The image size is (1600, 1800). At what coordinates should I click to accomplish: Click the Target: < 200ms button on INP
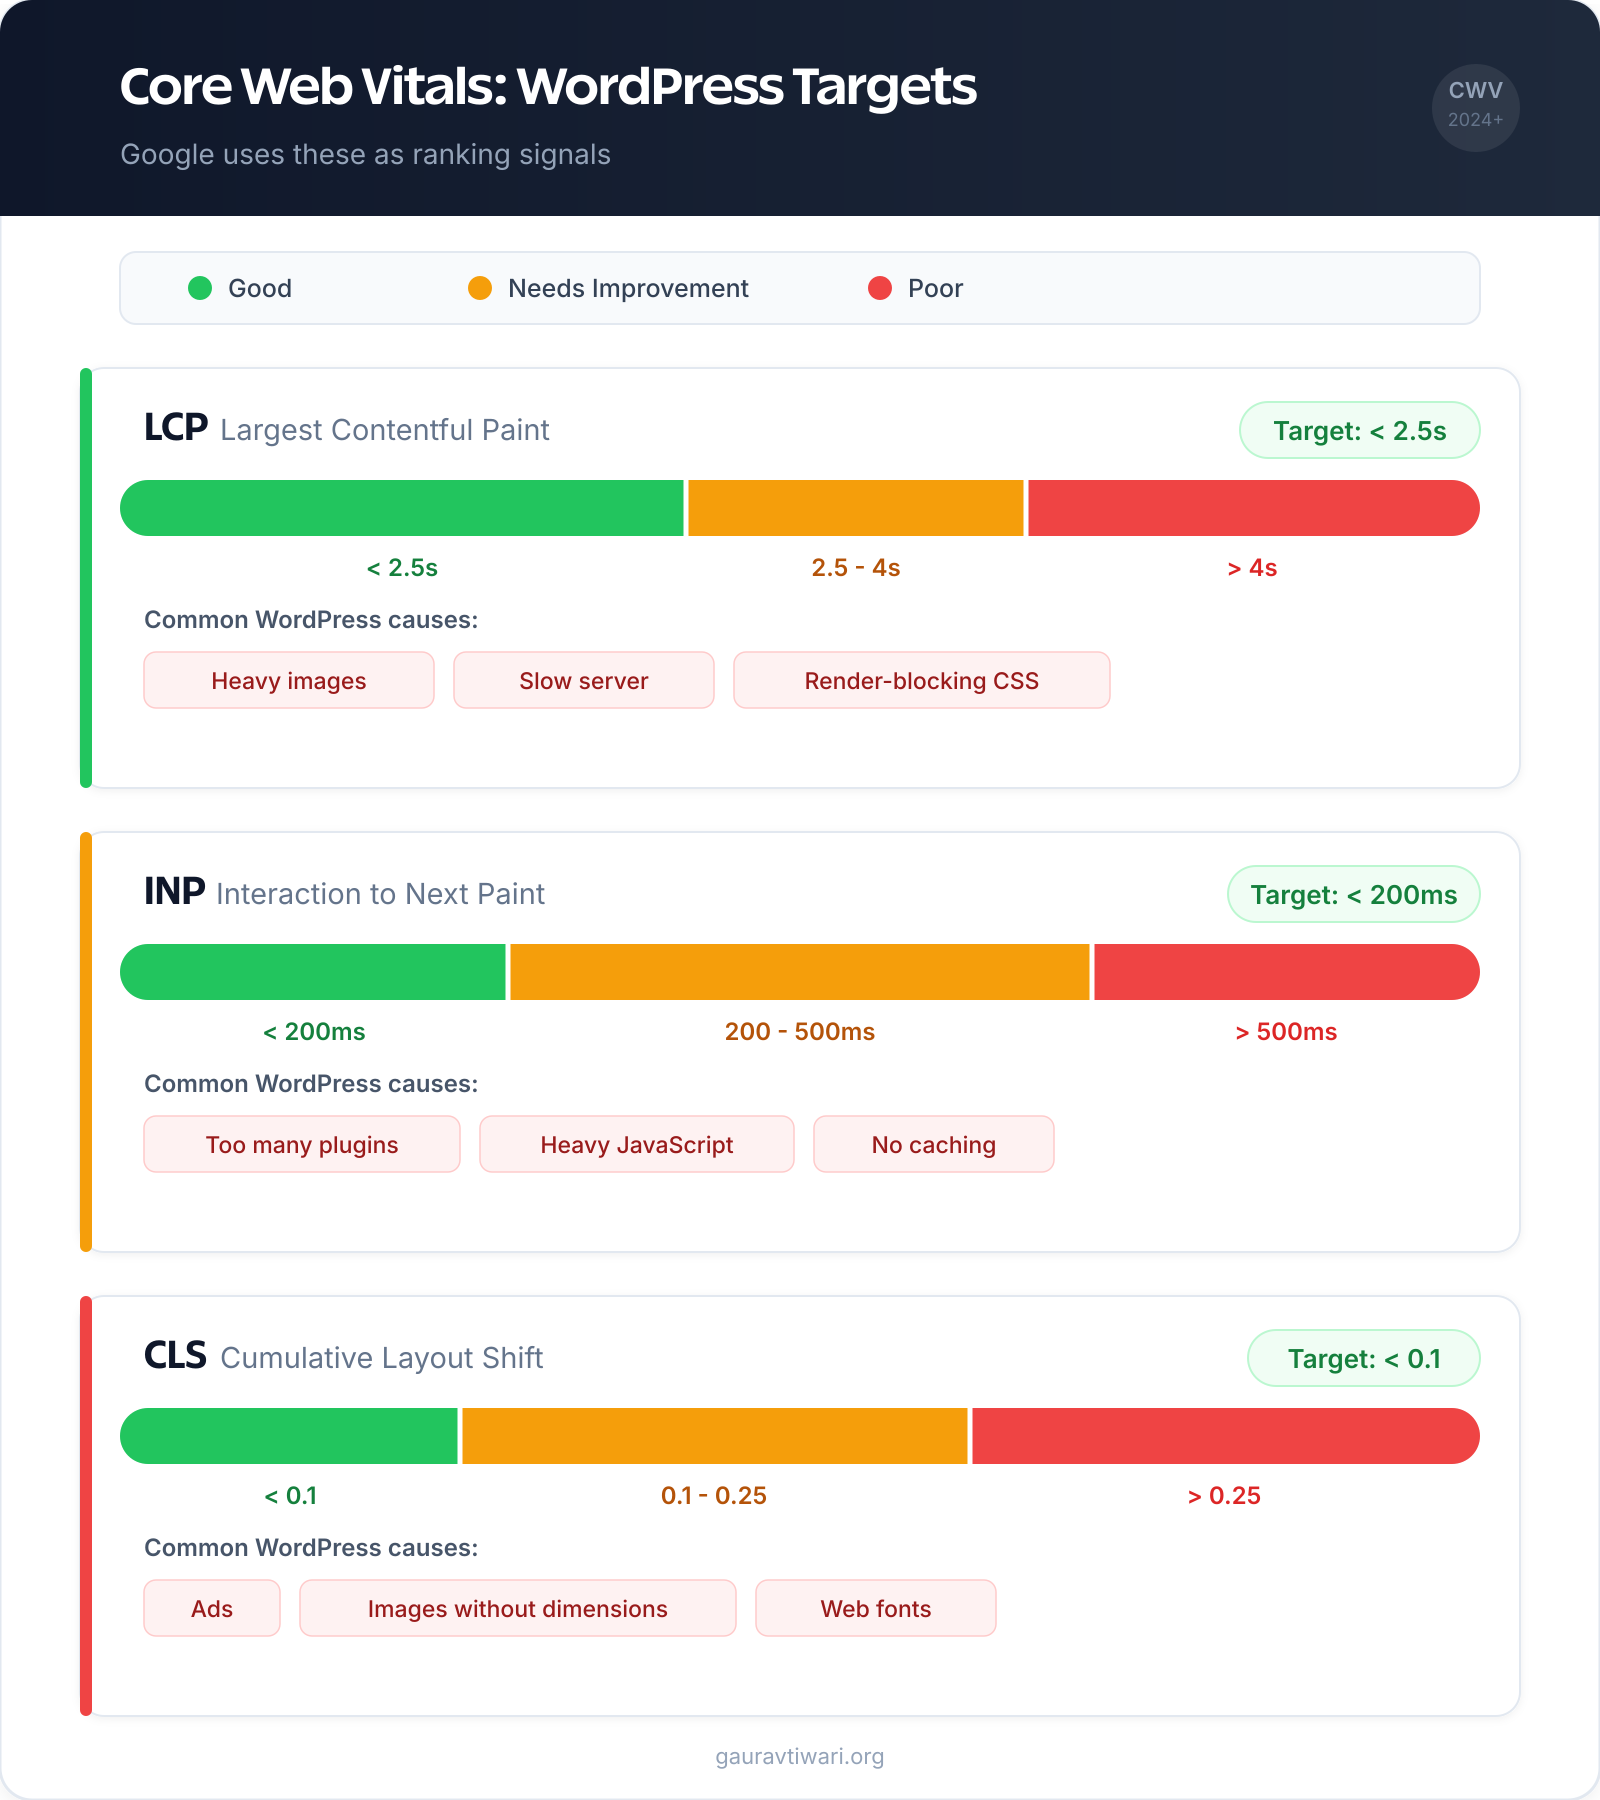[1352, 894]
